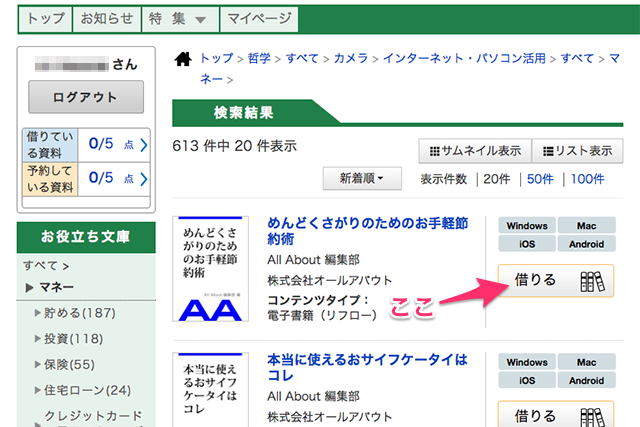This screenshot has height=427, width=640.
Task: Click the Android badge on the first book
Action: pos(586,244)
